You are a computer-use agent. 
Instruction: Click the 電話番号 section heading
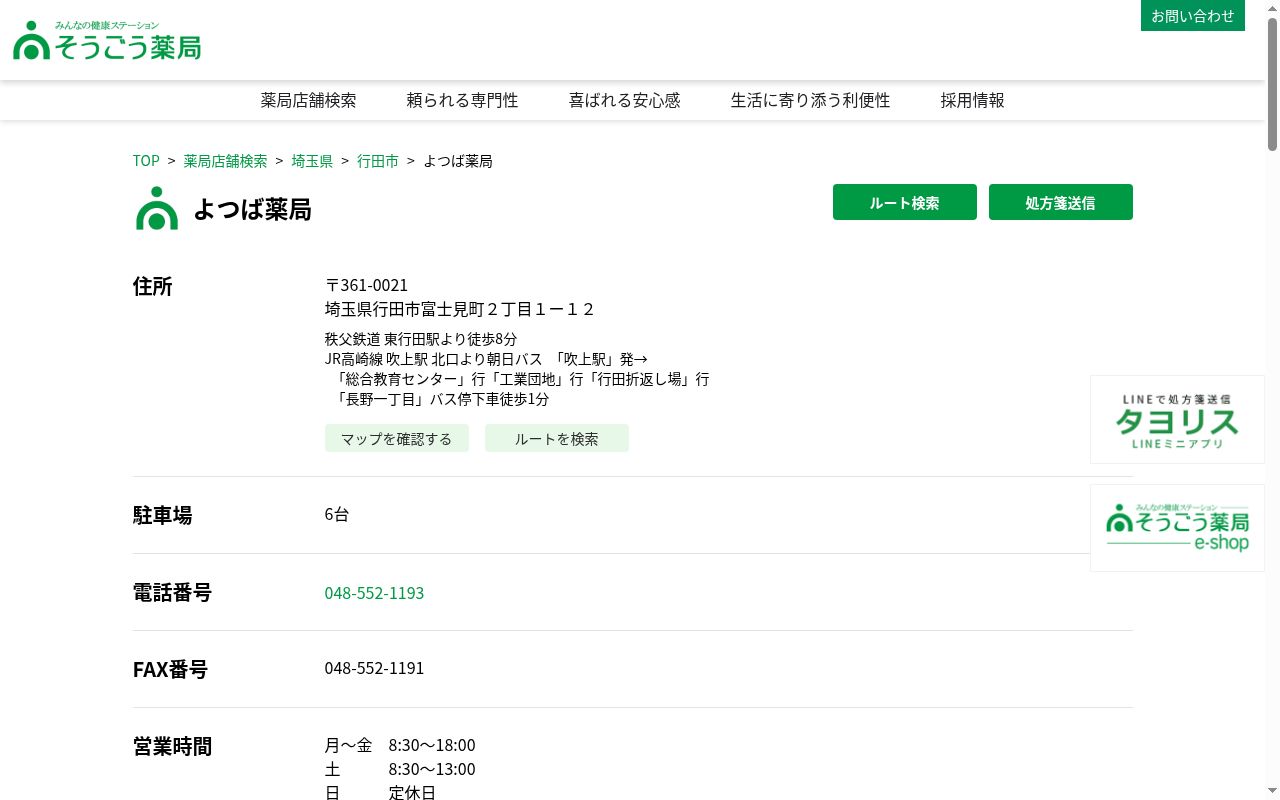tap(172, 592)
